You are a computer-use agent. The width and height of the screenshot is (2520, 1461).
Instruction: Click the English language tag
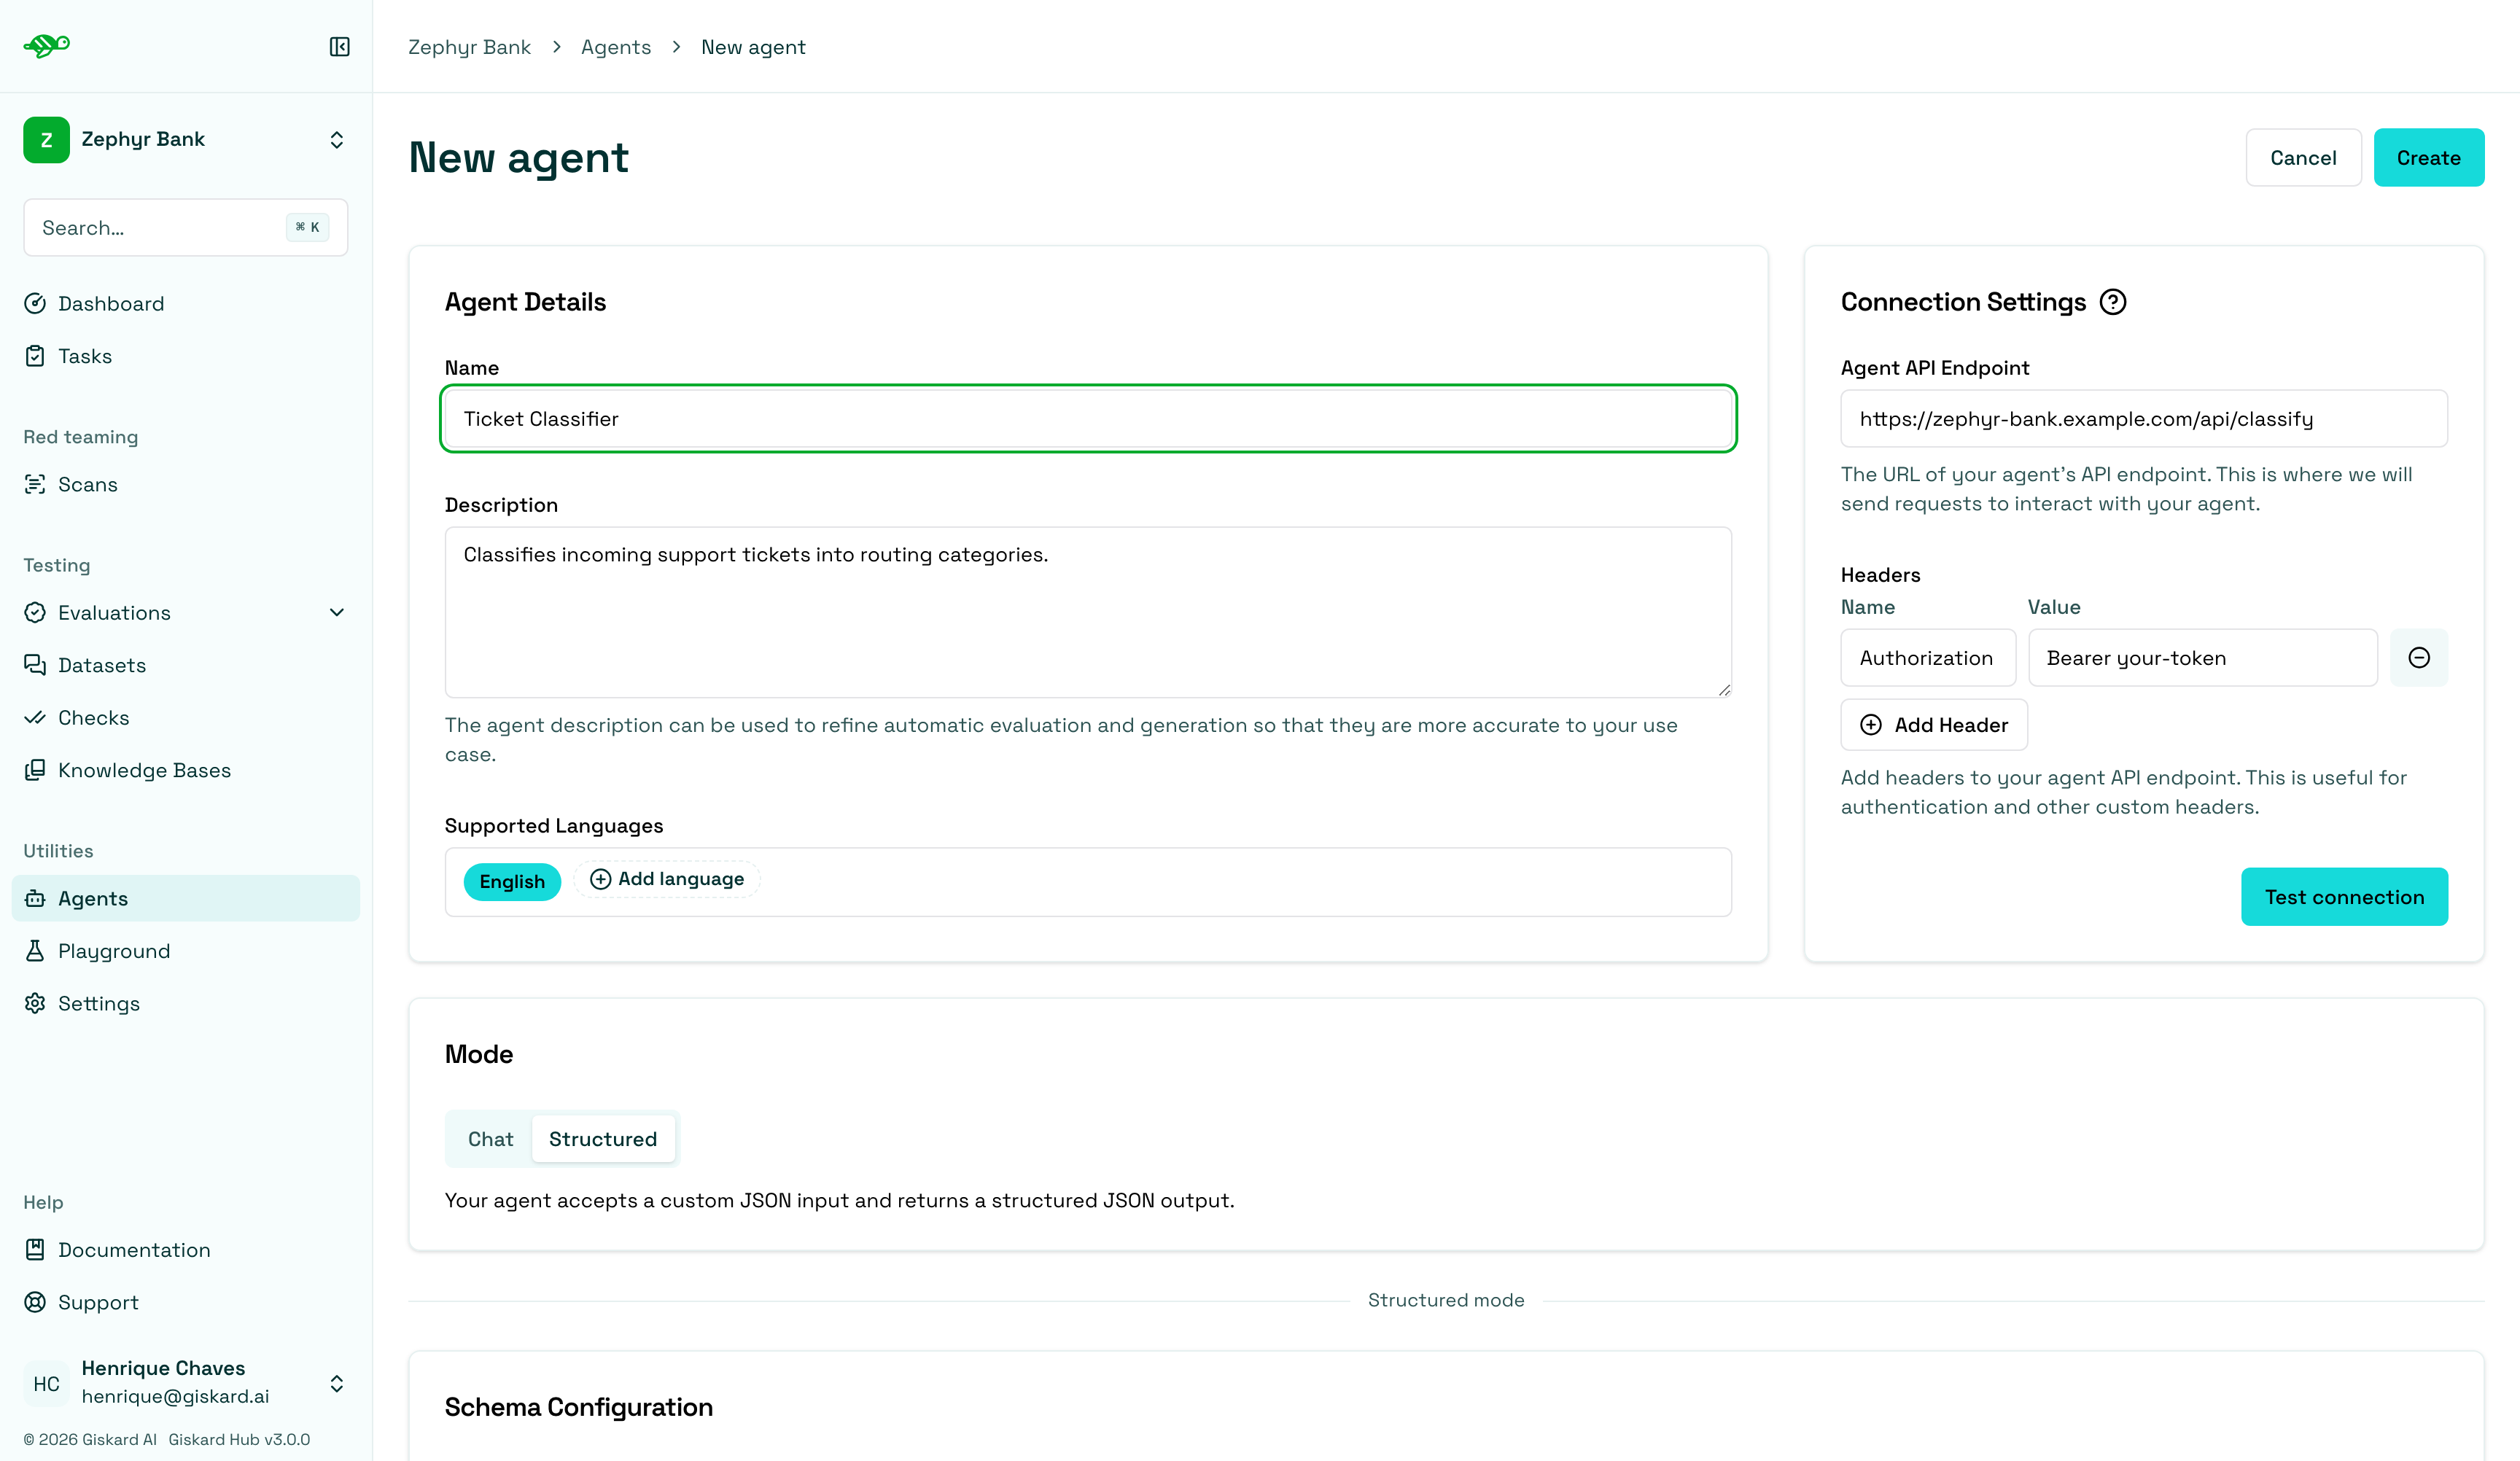pyautogui.click(x=512, y=881)
